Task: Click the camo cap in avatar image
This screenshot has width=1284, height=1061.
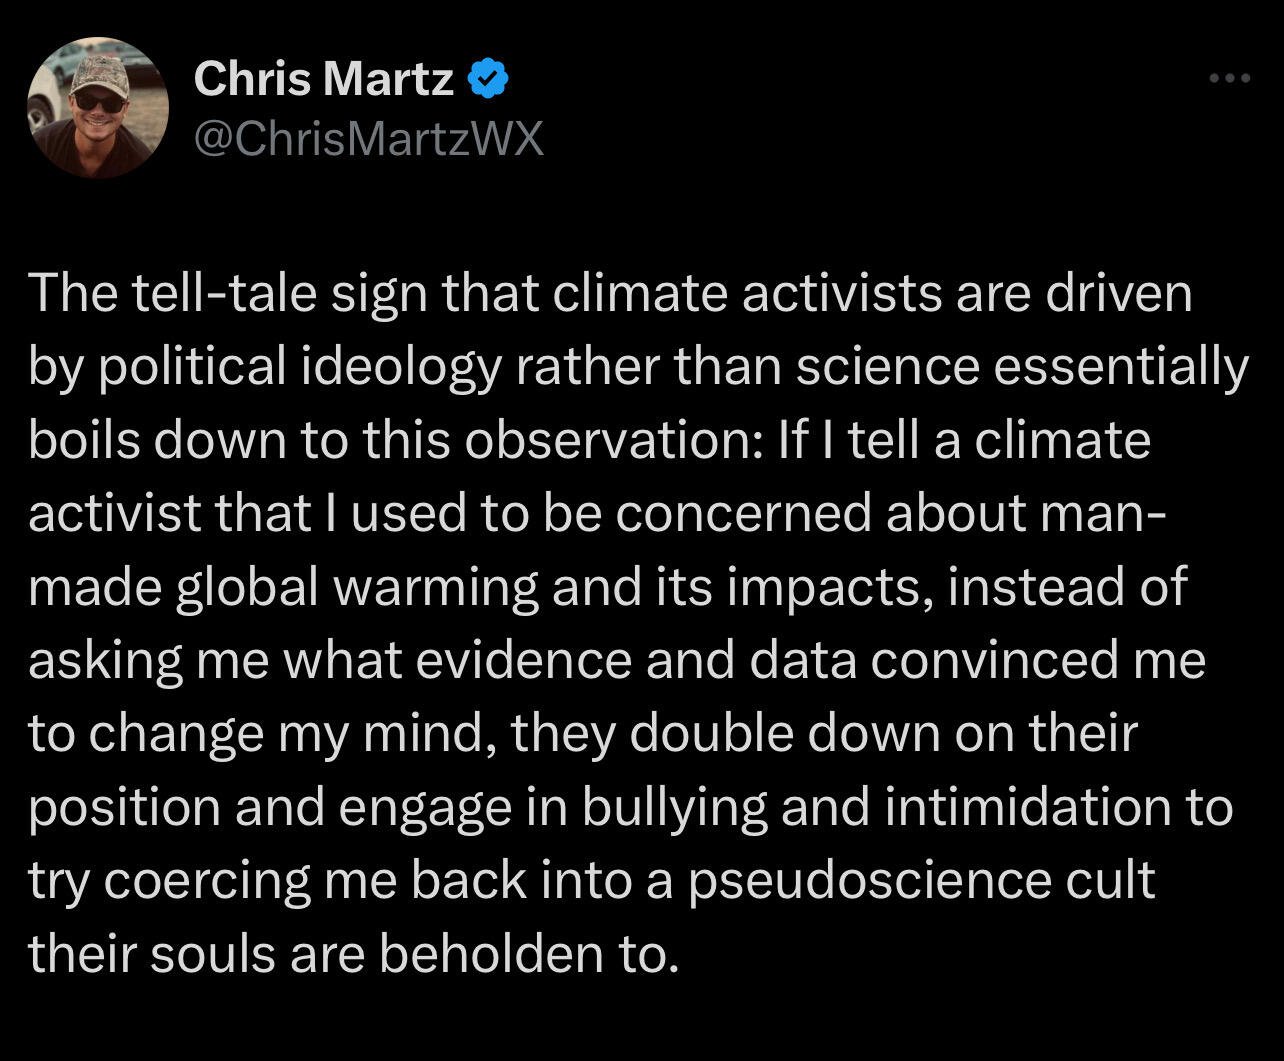Action: pyautogui.click(x=97, y=70)
